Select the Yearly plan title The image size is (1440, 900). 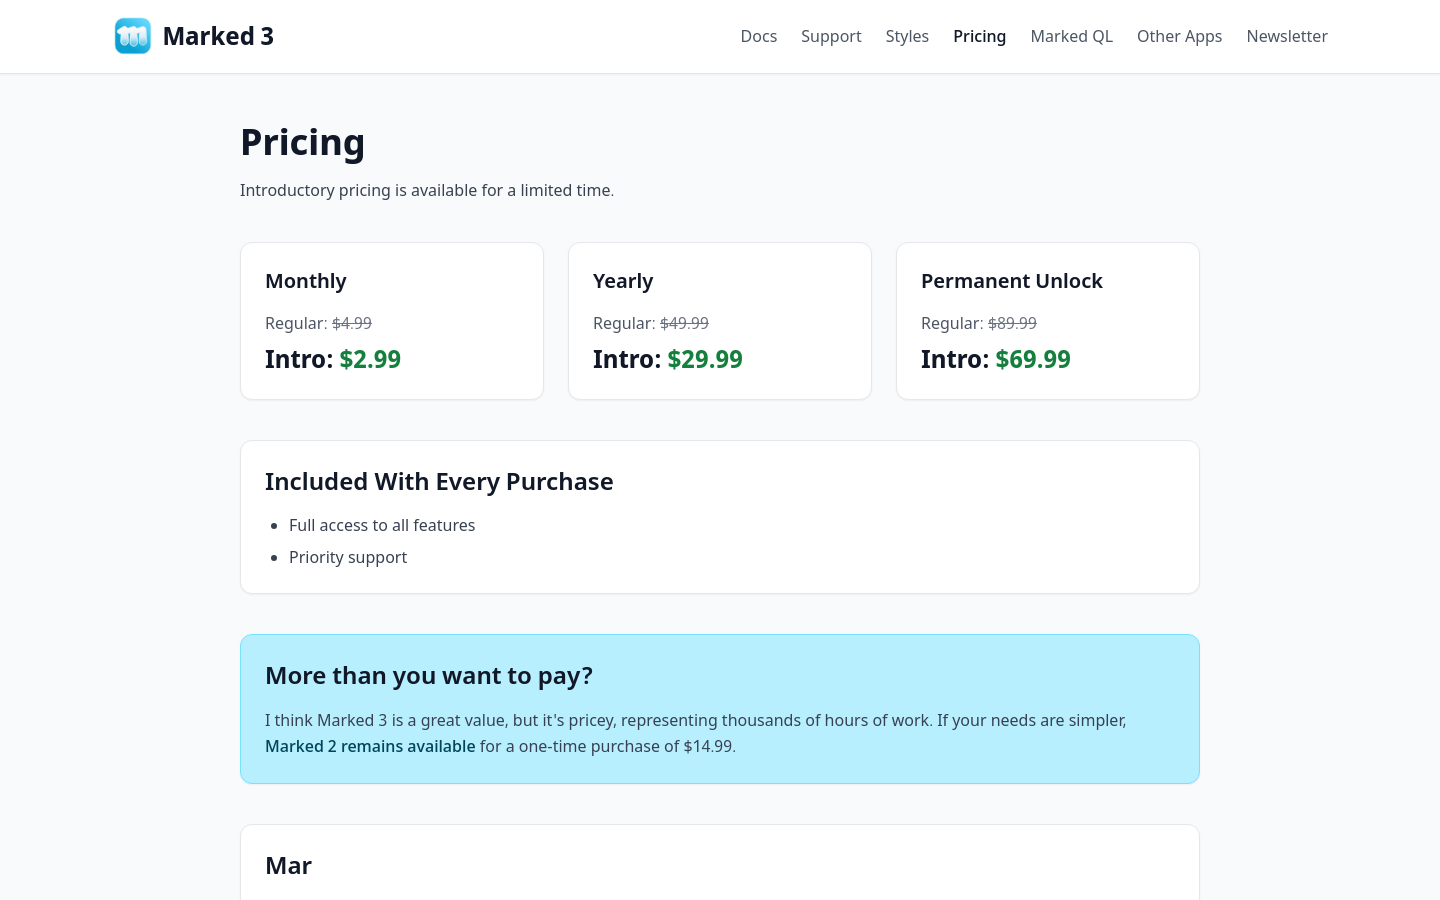point(623,281)
